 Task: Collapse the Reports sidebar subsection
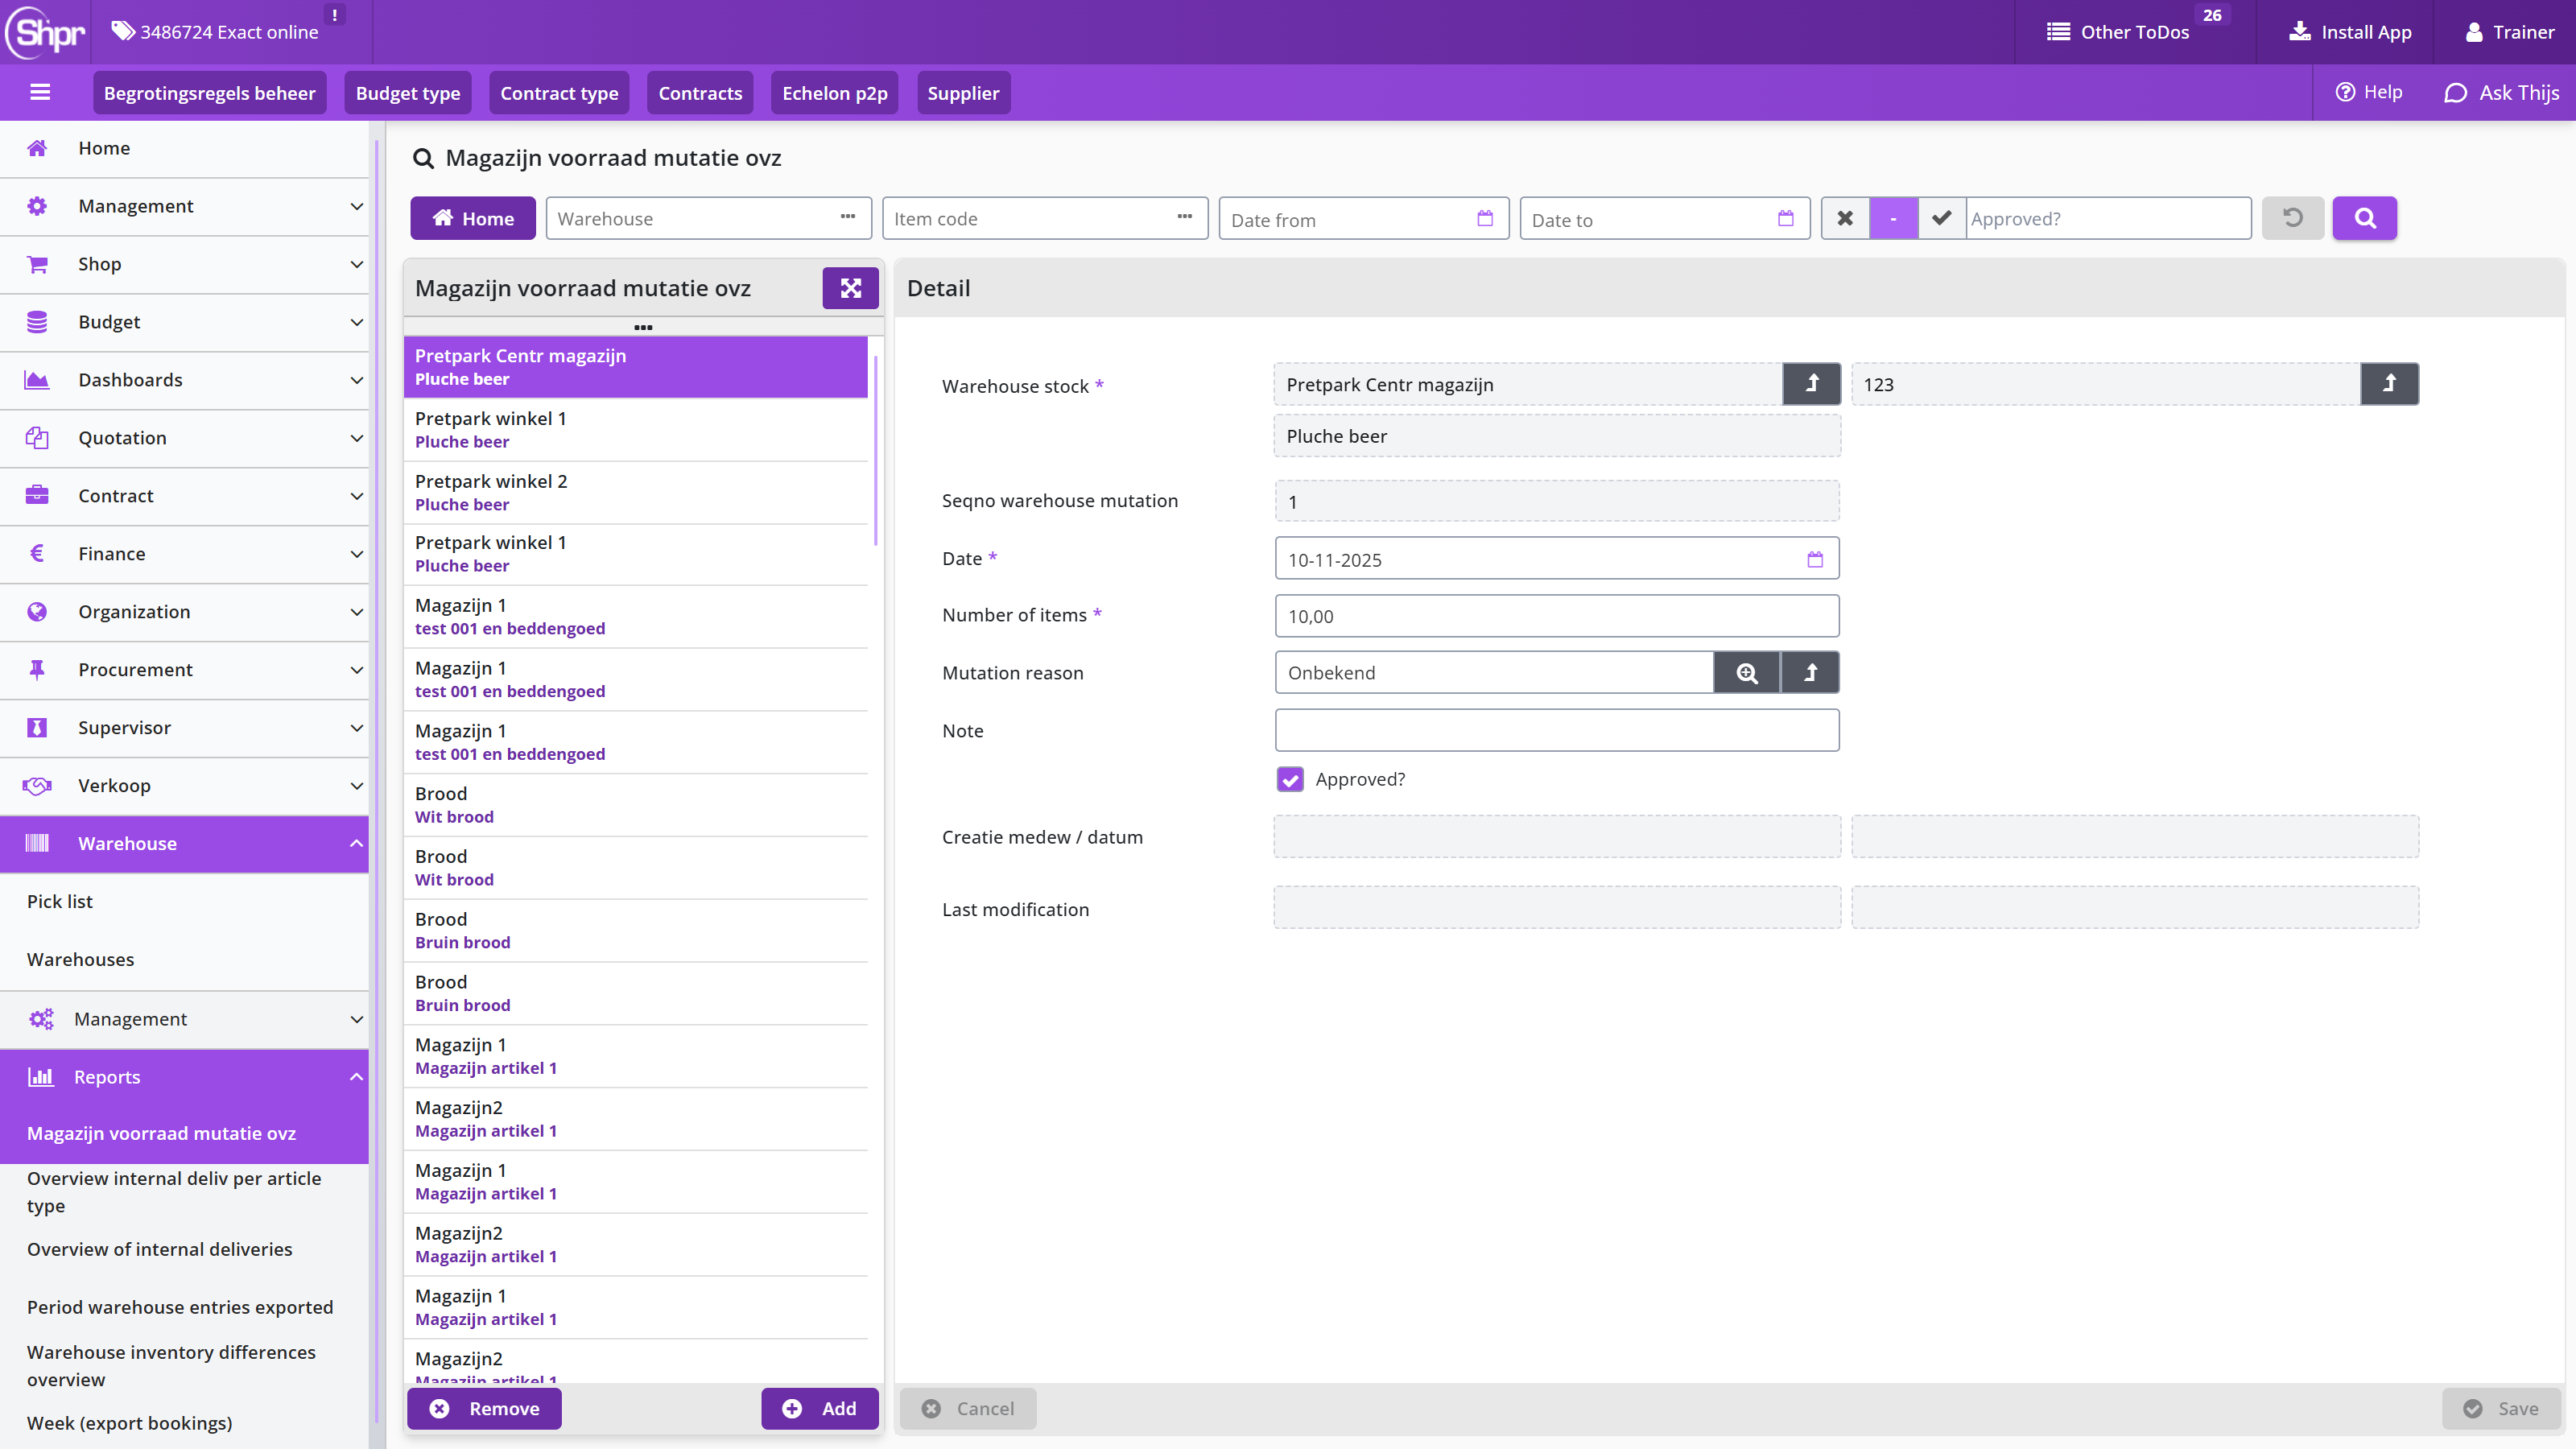(x=184, y=1077)
